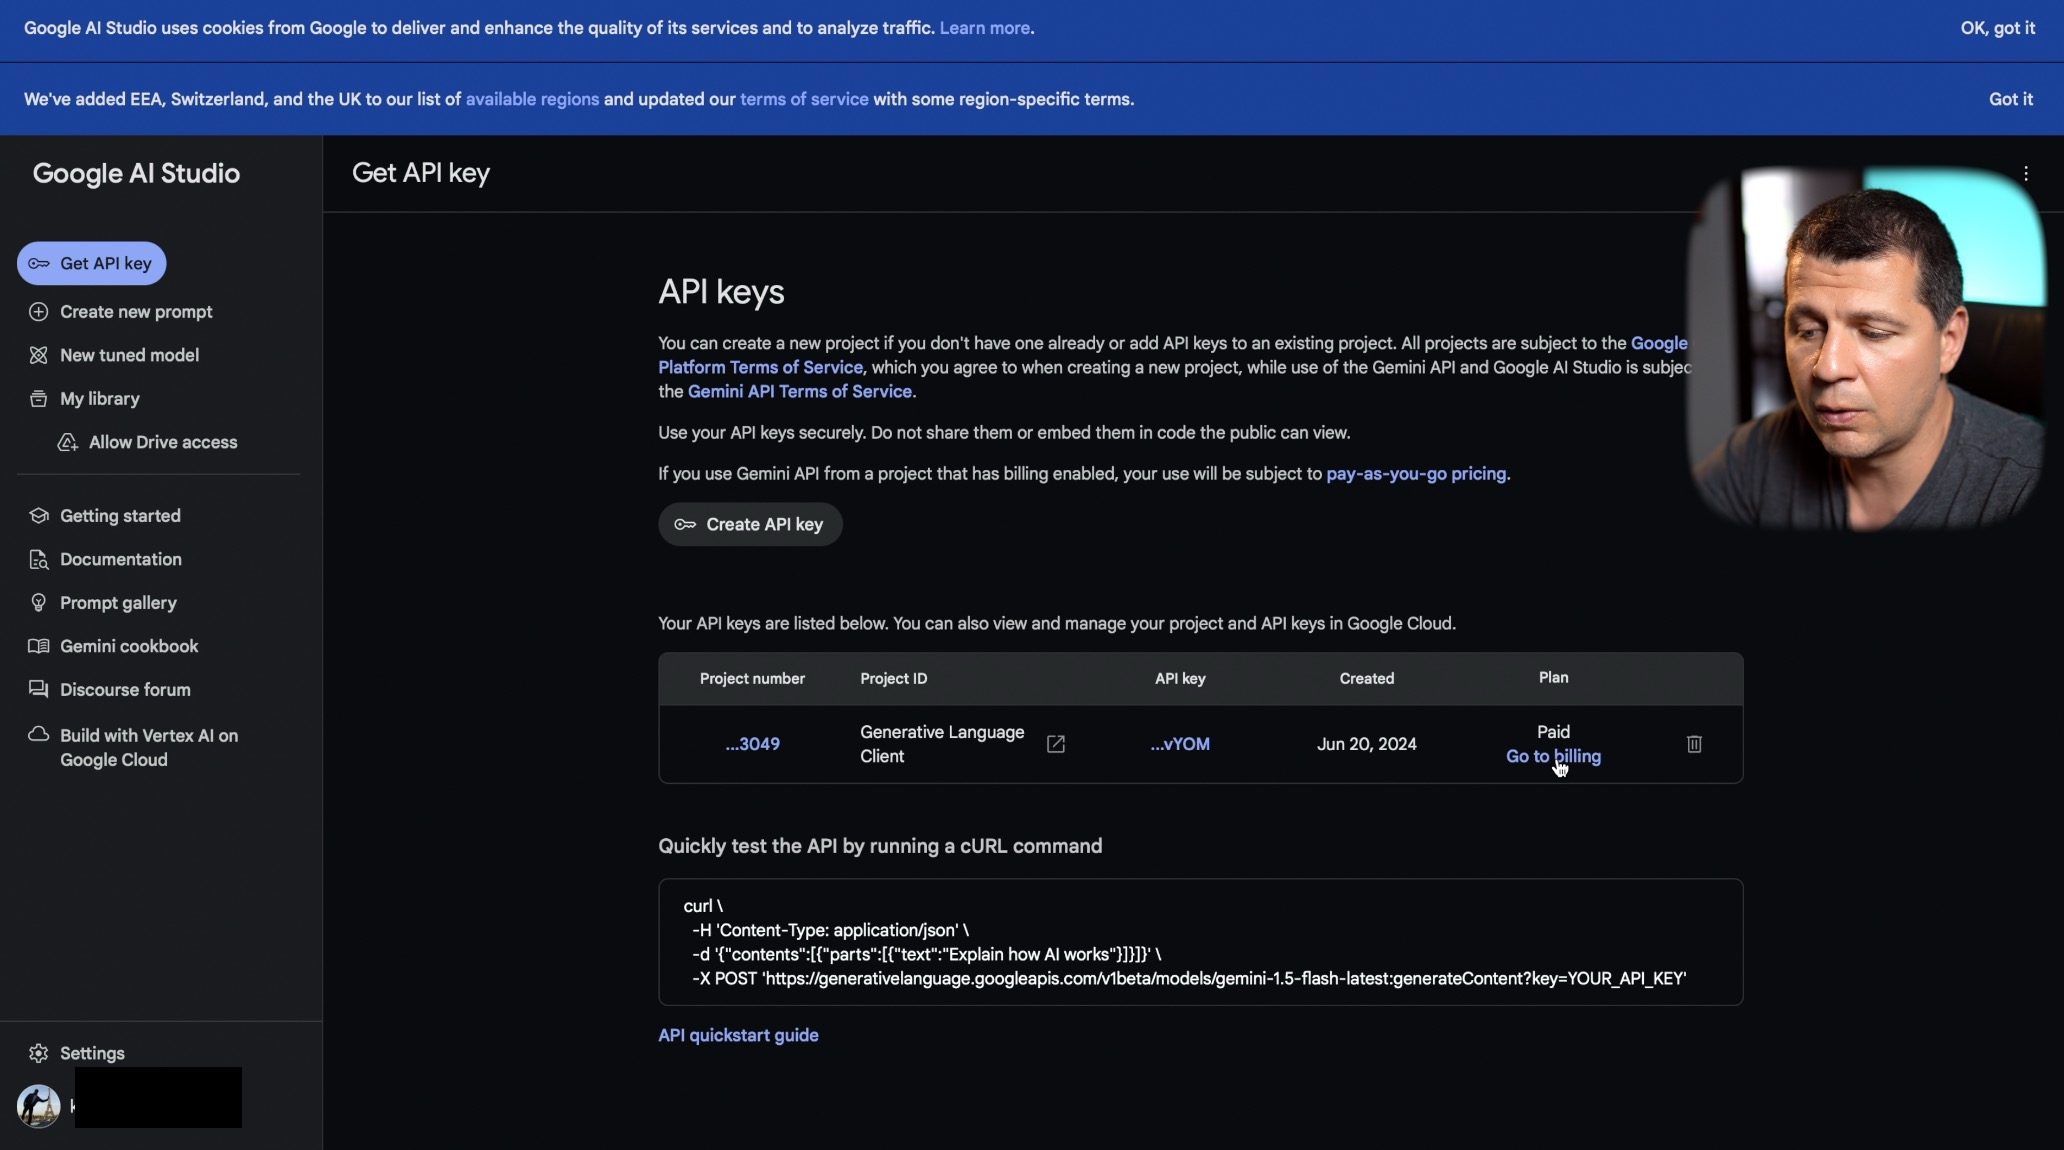Click the Google AI Studio logo
Image resolution: width=2064 pixels, height=1150 pixels.
coord(136,174)
